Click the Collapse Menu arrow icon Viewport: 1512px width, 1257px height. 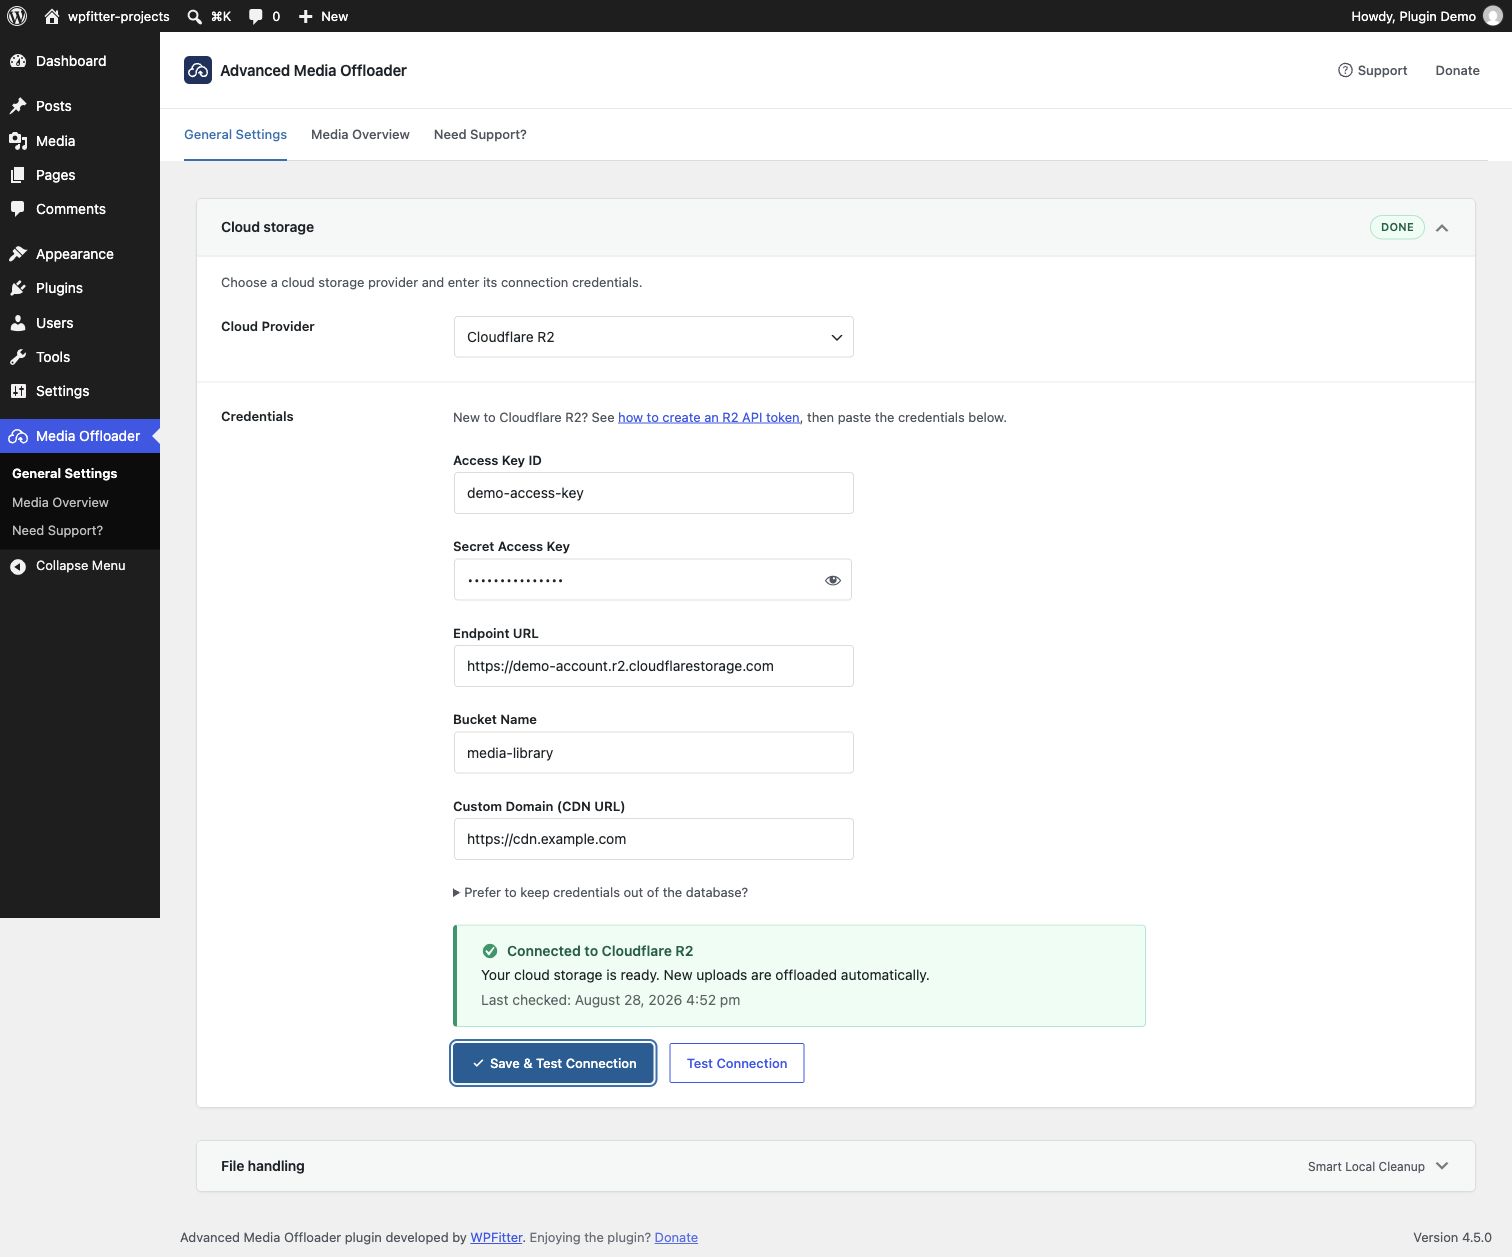(18, 566)
